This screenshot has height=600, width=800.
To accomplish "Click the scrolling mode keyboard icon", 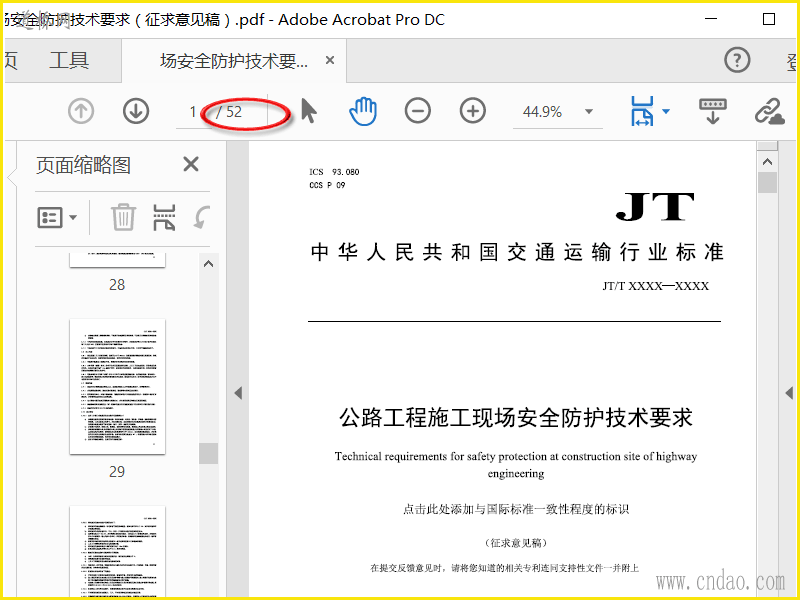I will [713, 111].
